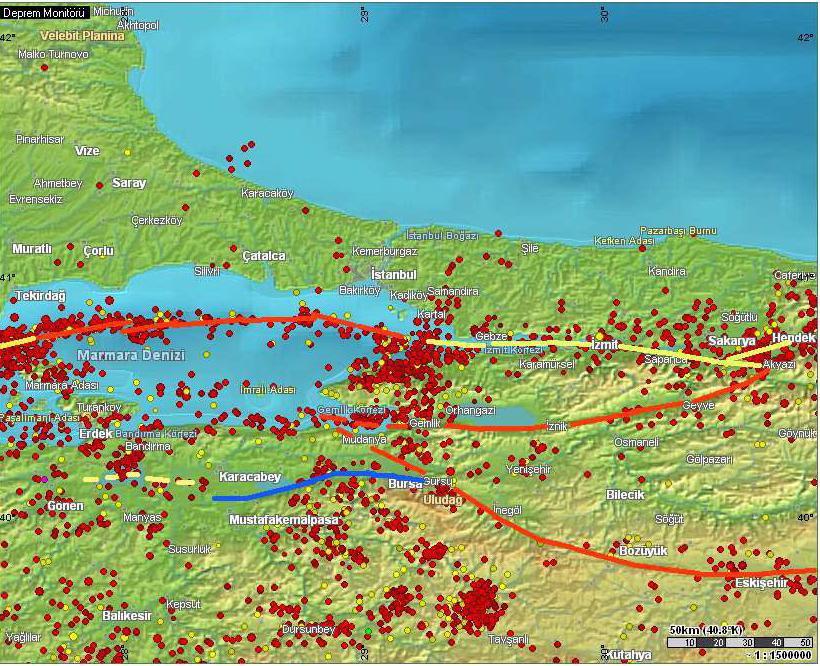Screen dimensions: 820x666
Task: Click the Balıkesir city label
Action: pyautogui.click(x=126, y=616)
